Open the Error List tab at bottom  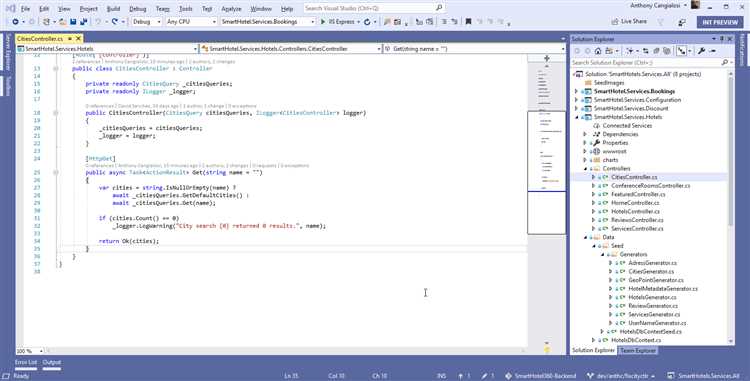point(26,362)
